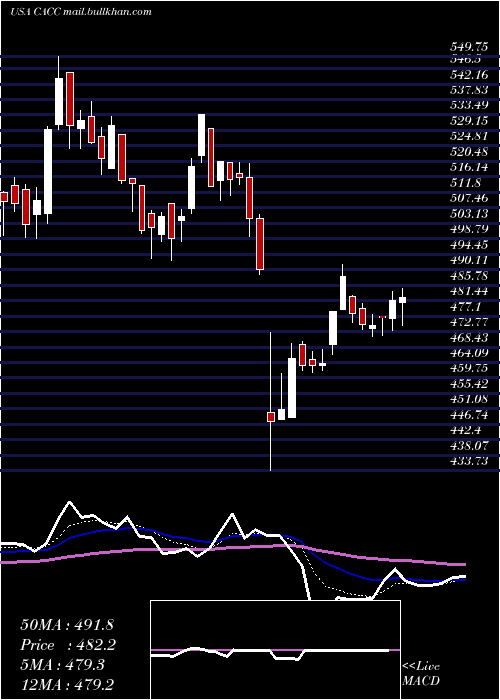Click the 542.16 price axis label
This screenshot has width=500, height=700.
[x=468, y=74]
